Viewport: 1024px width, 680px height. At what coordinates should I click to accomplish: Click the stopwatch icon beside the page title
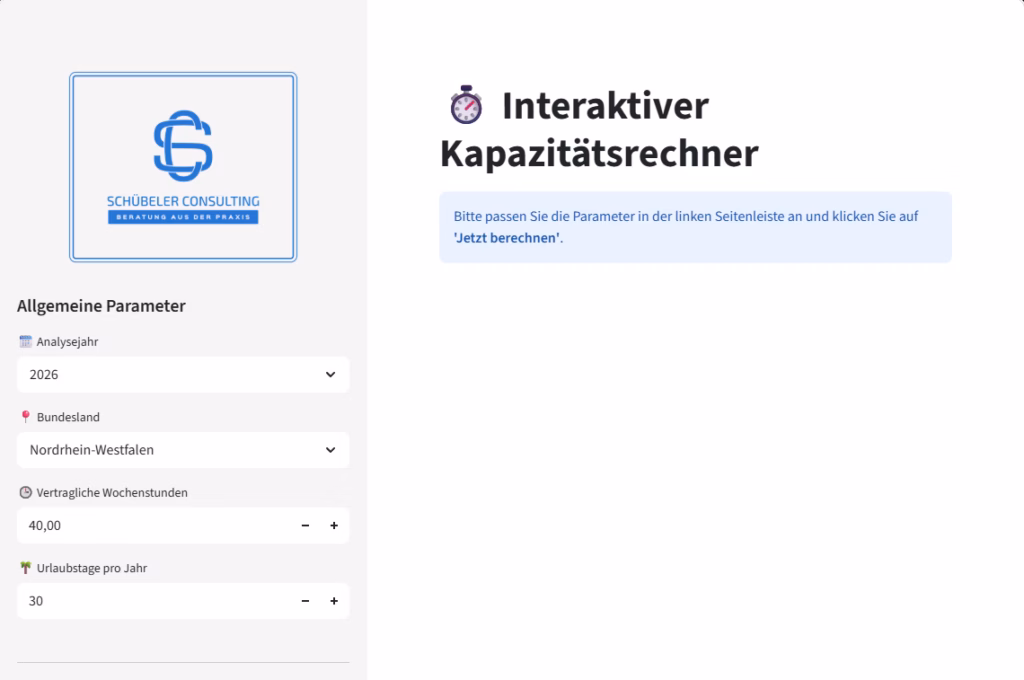point(465,105)
